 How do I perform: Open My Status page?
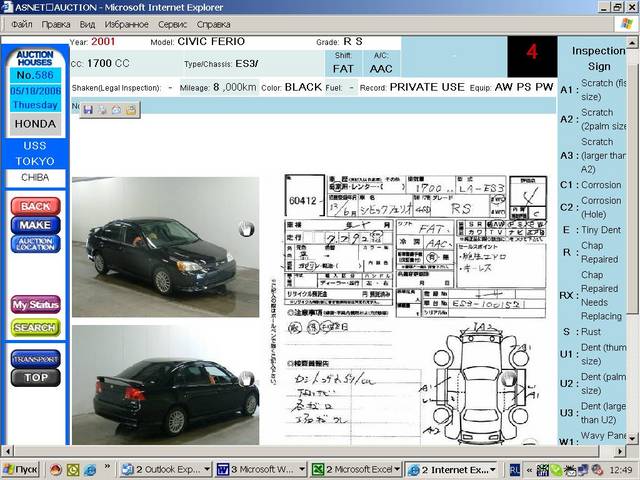coord(36,304)
